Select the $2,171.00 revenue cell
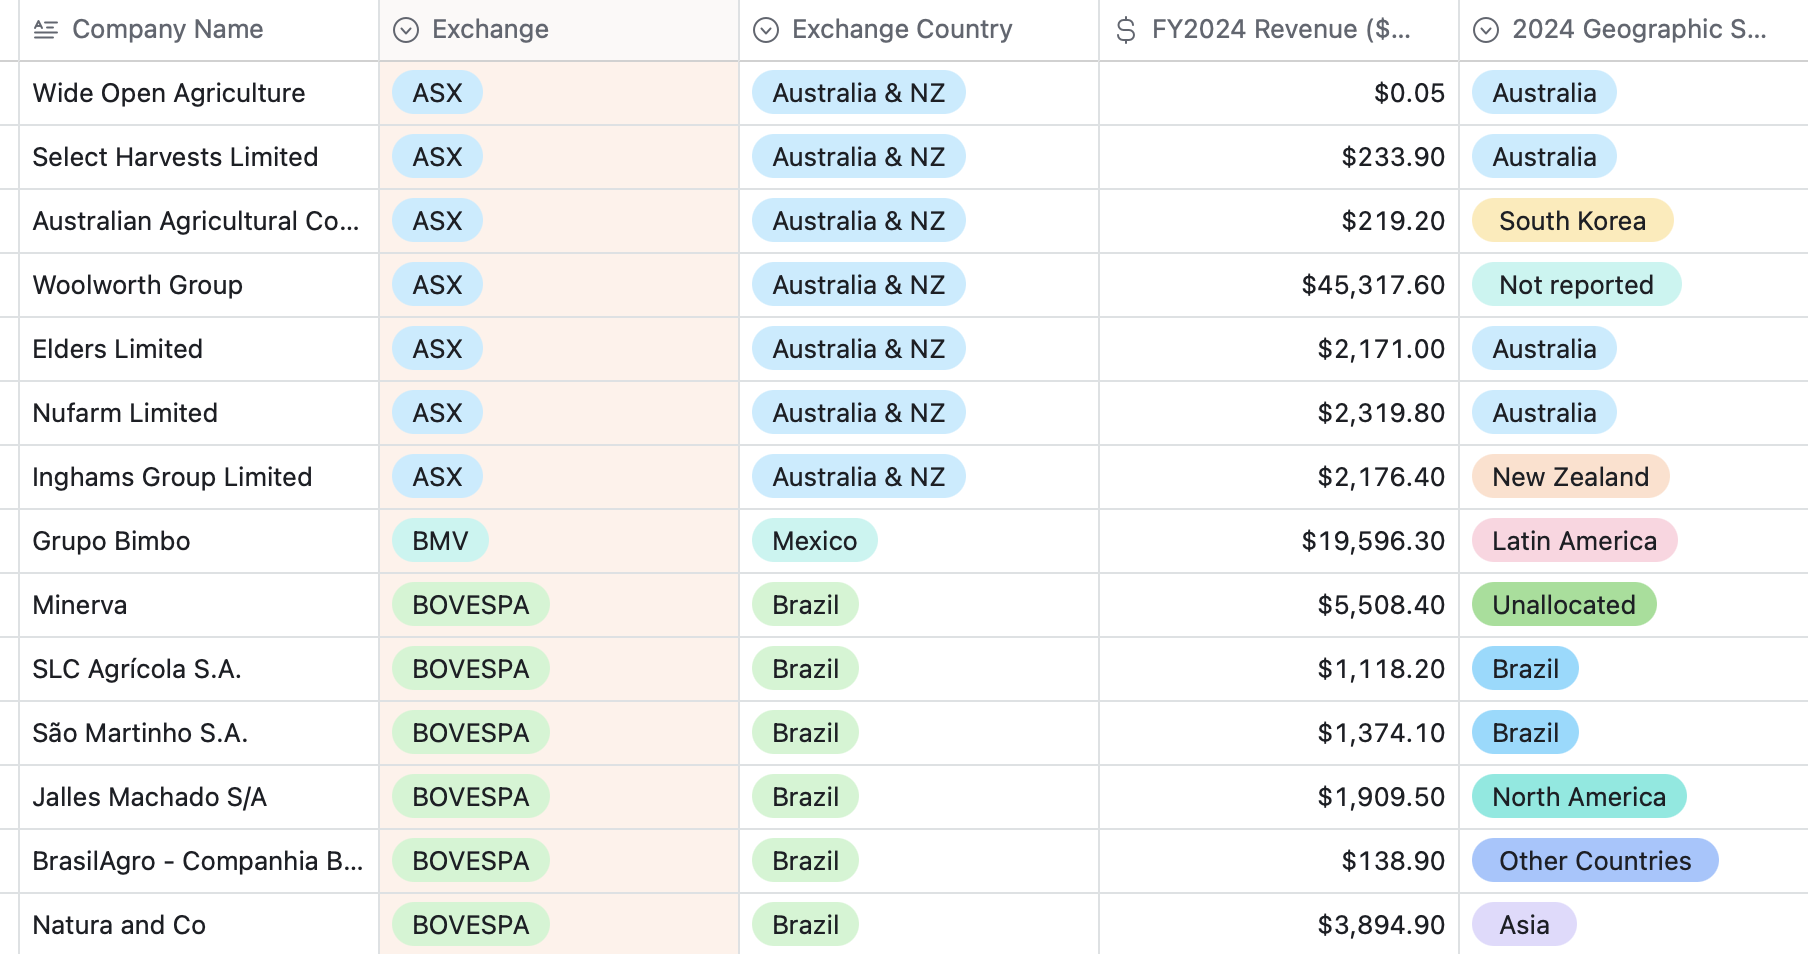Image resolution: width=1808 pixels, height=954 pixels. (x=1279, y=349)
